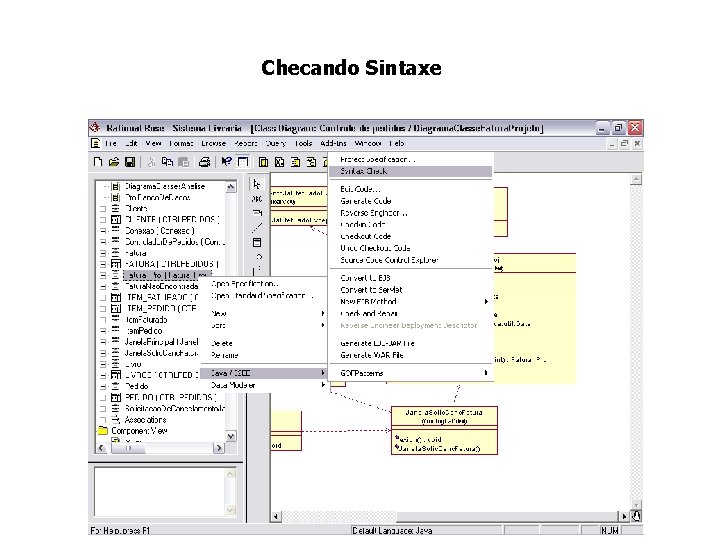The image size is (720, 540).
Task: Click the New model toolbar icon
Action: 98,162
